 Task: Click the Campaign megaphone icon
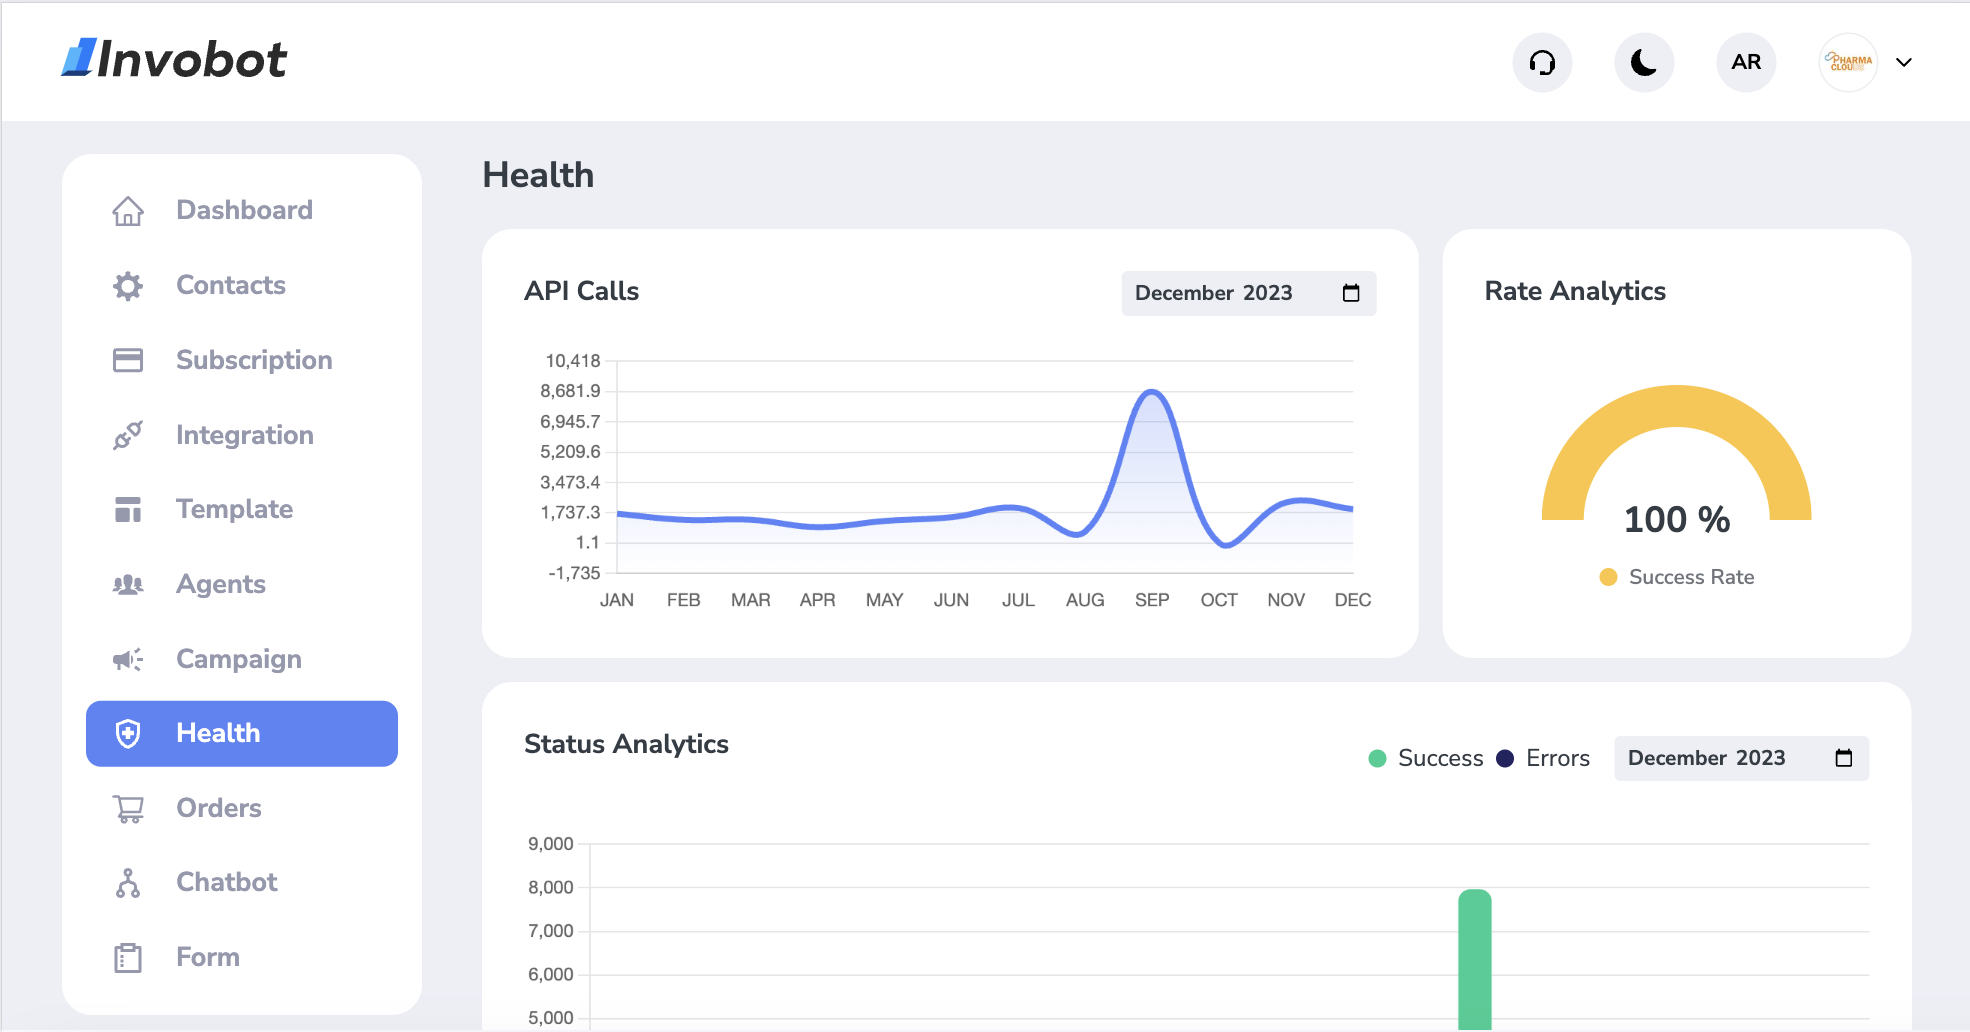click(128, 659)
